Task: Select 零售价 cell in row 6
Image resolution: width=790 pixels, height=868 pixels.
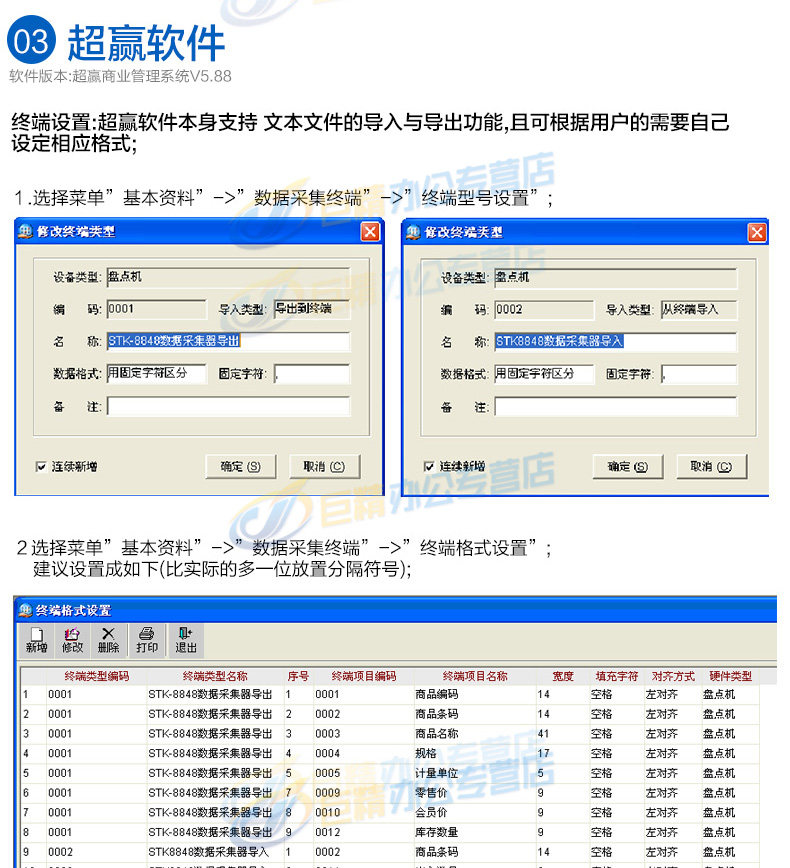Action: pos(475,793)
